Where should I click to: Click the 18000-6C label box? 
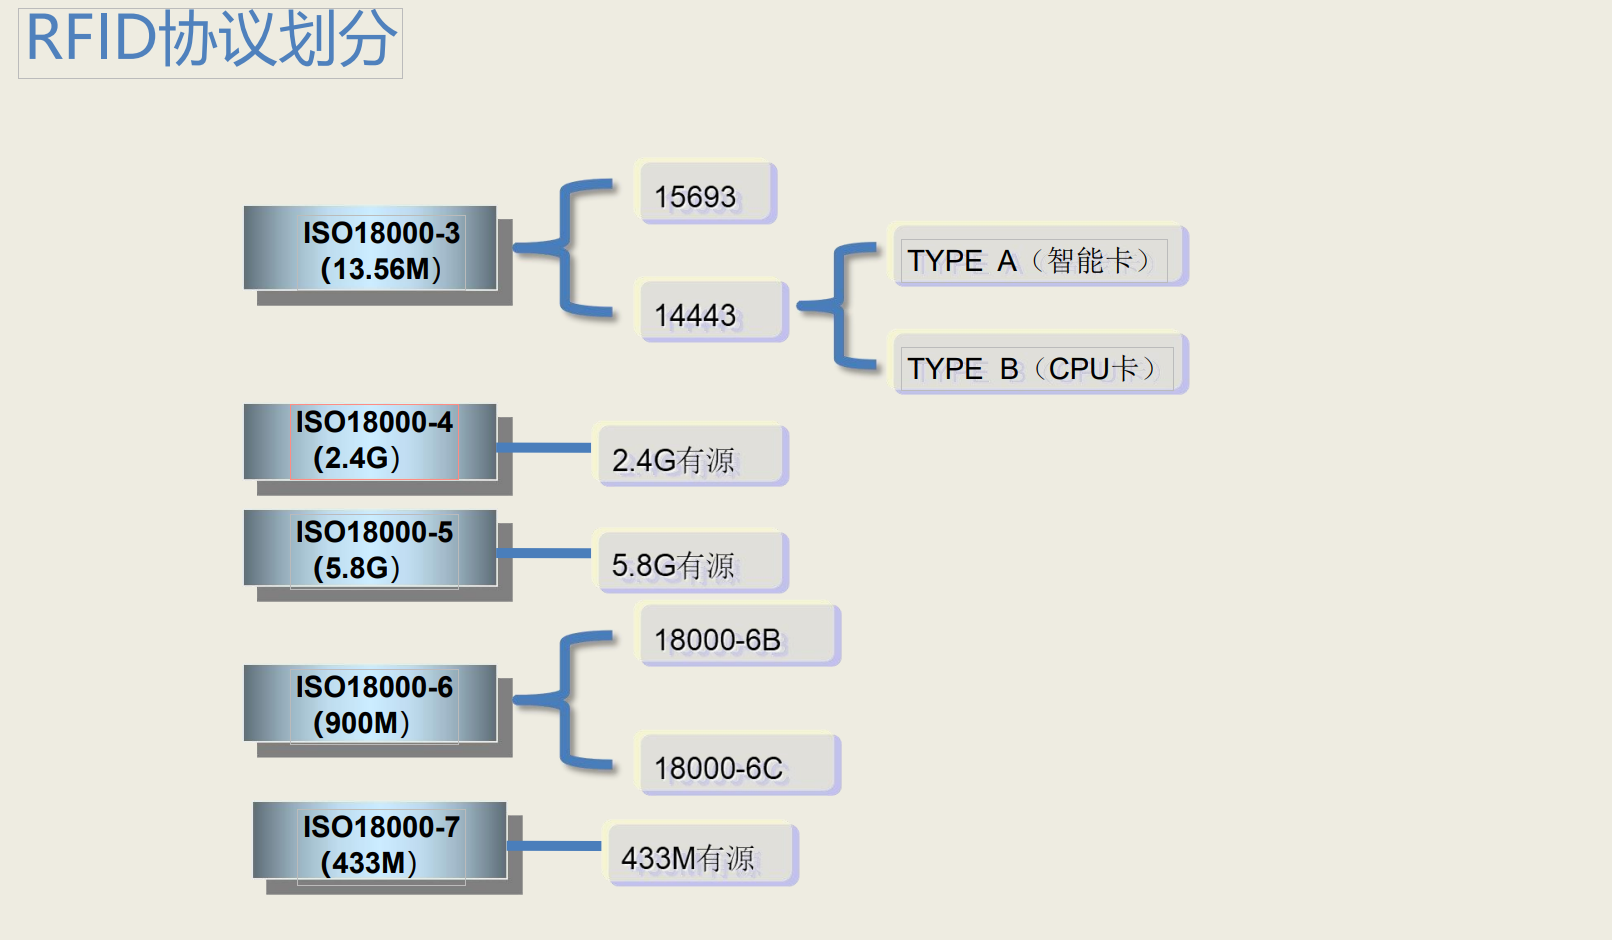(x=738, y=766)
